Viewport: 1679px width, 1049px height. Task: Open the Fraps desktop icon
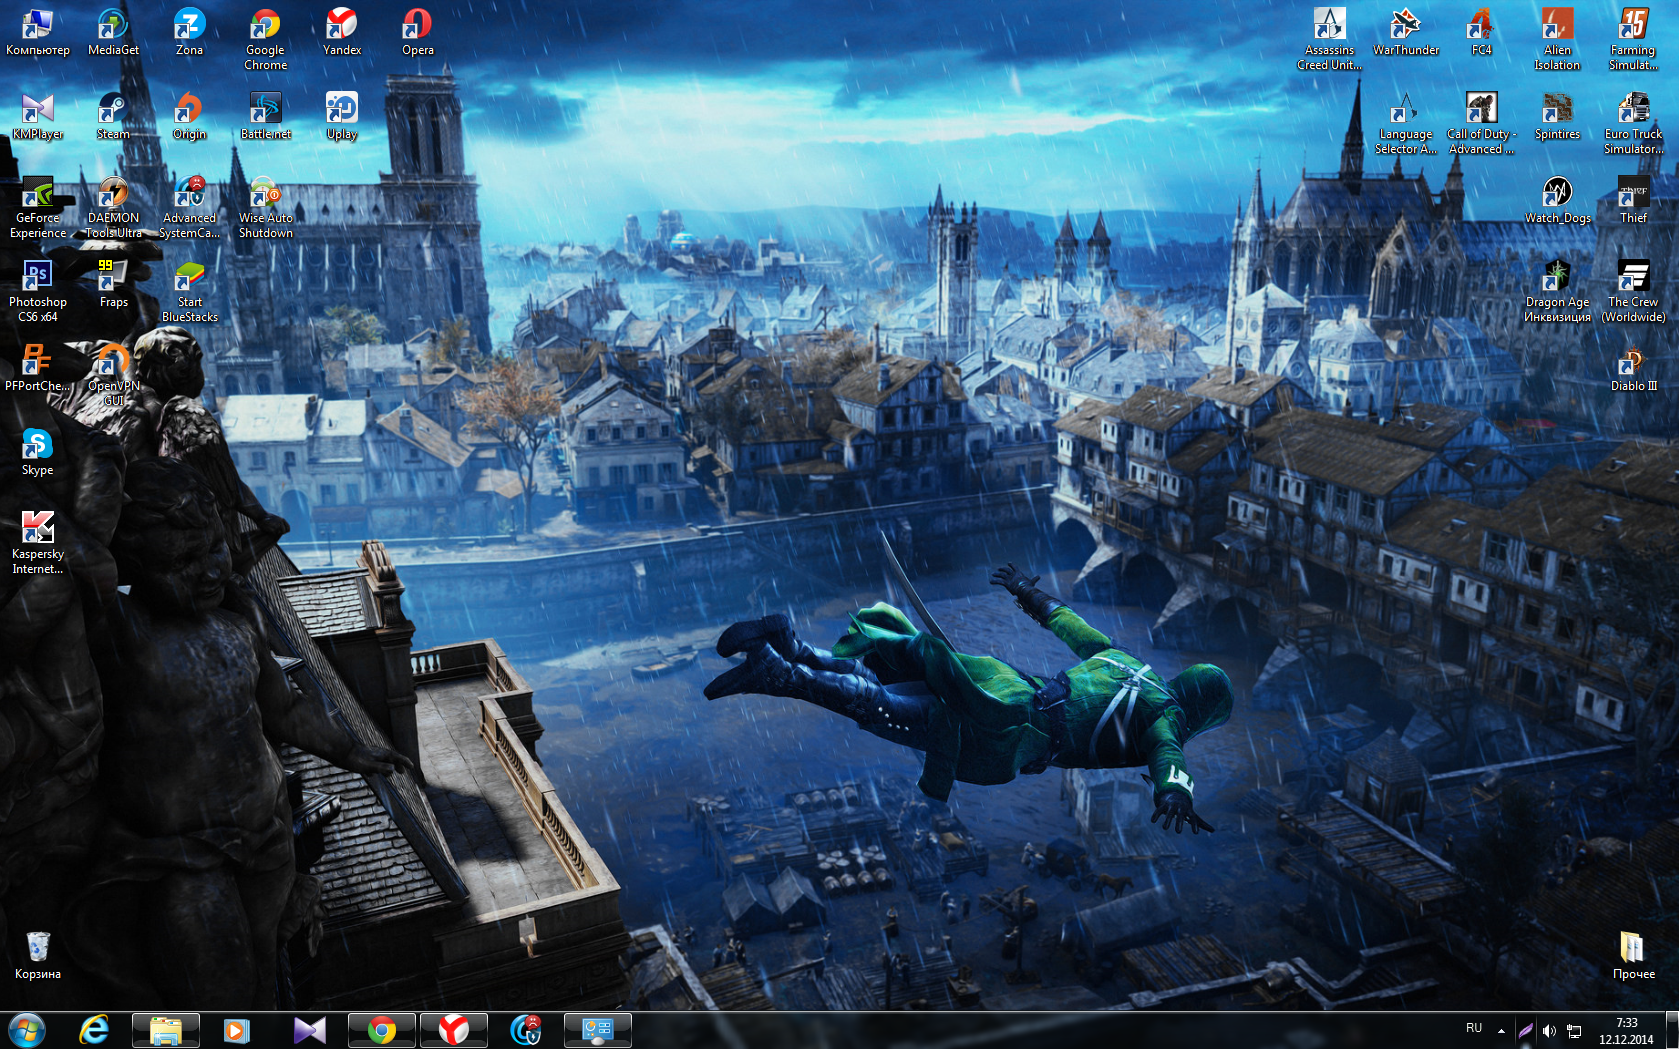pos(113,284)
